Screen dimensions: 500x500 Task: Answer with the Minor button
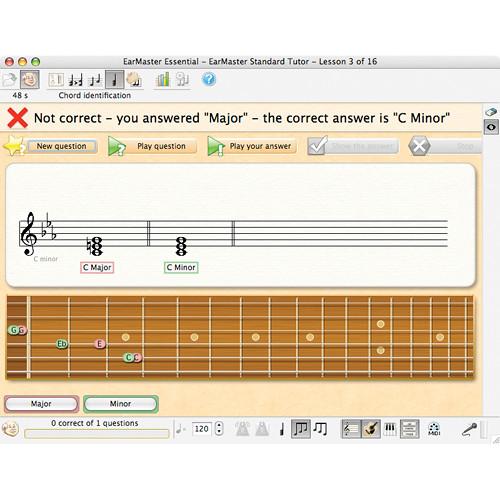click(x=121, y=404)
